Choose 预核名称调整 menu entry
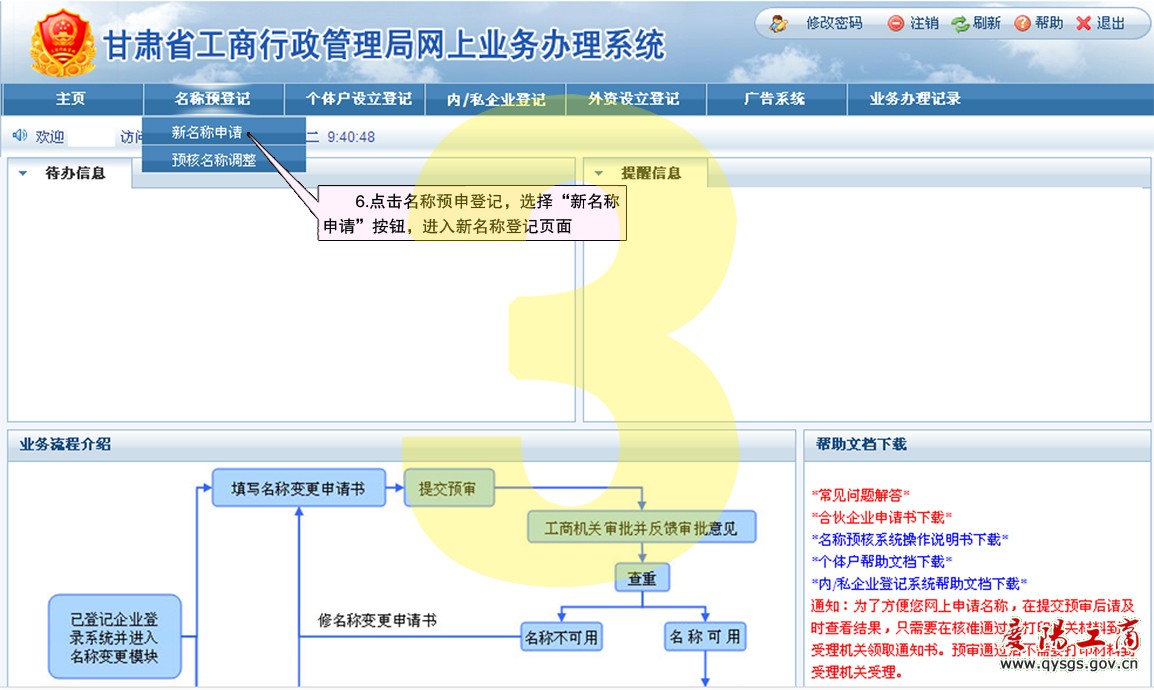This screenshot has height=690, width=1154. pyautogui.click(x=214, y=159)
